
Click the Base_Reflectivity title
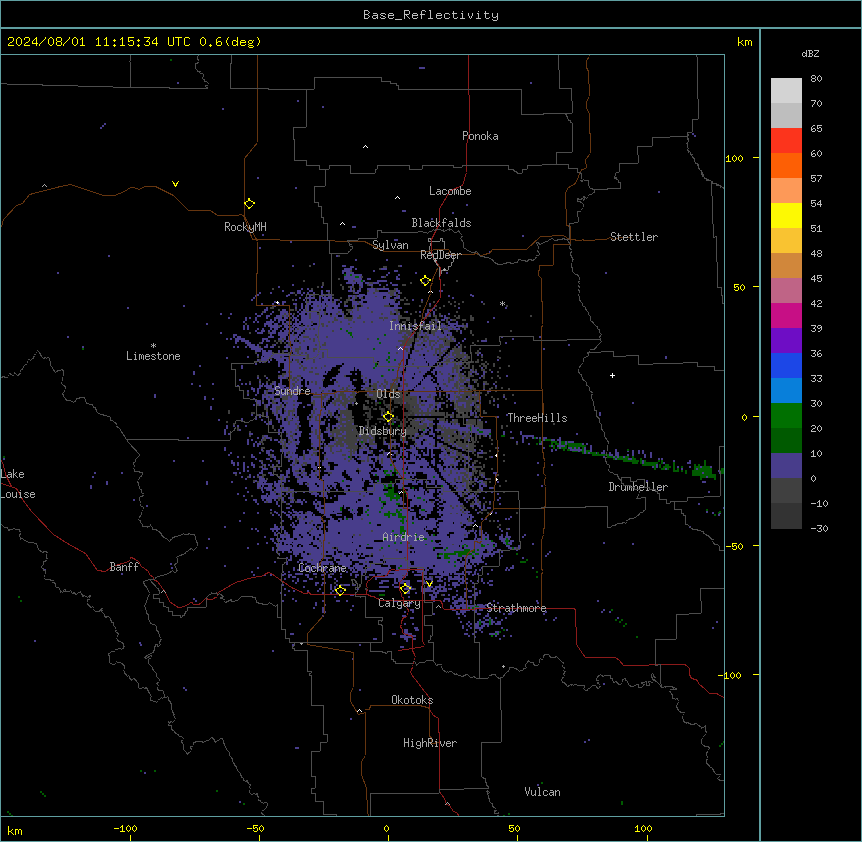(431, 15)
